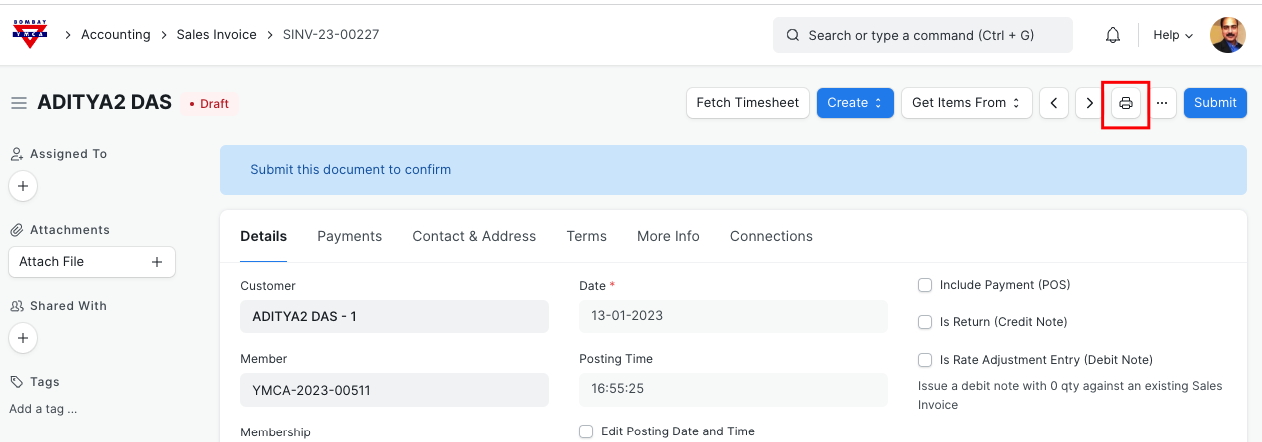Click the Fetch Timesheet button
This screenshot has height=442, width=1262.
point(747,103)
